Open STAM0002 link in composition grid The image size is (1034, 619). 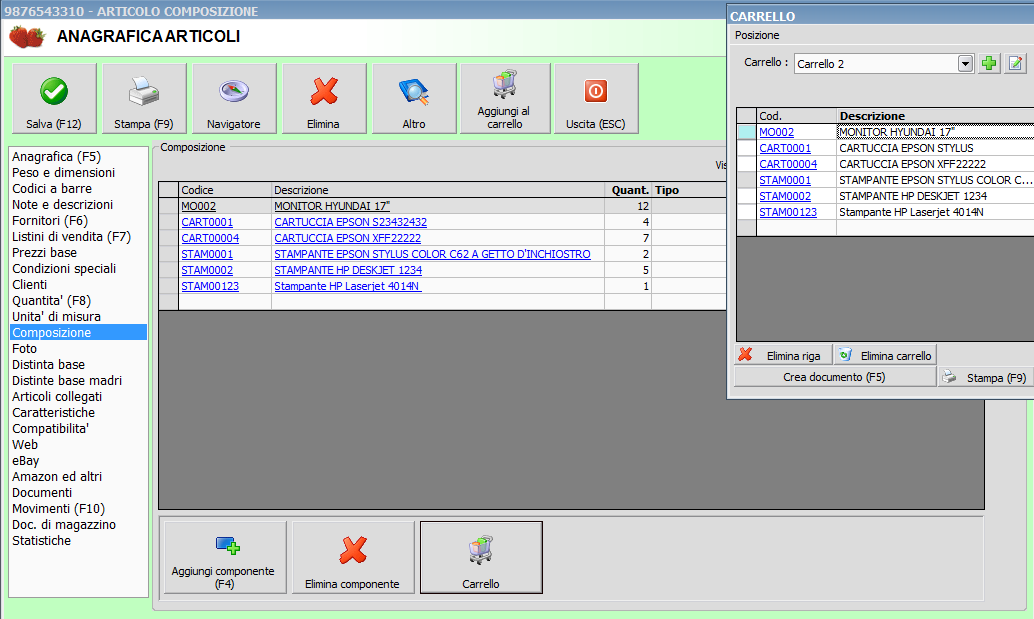207,270
